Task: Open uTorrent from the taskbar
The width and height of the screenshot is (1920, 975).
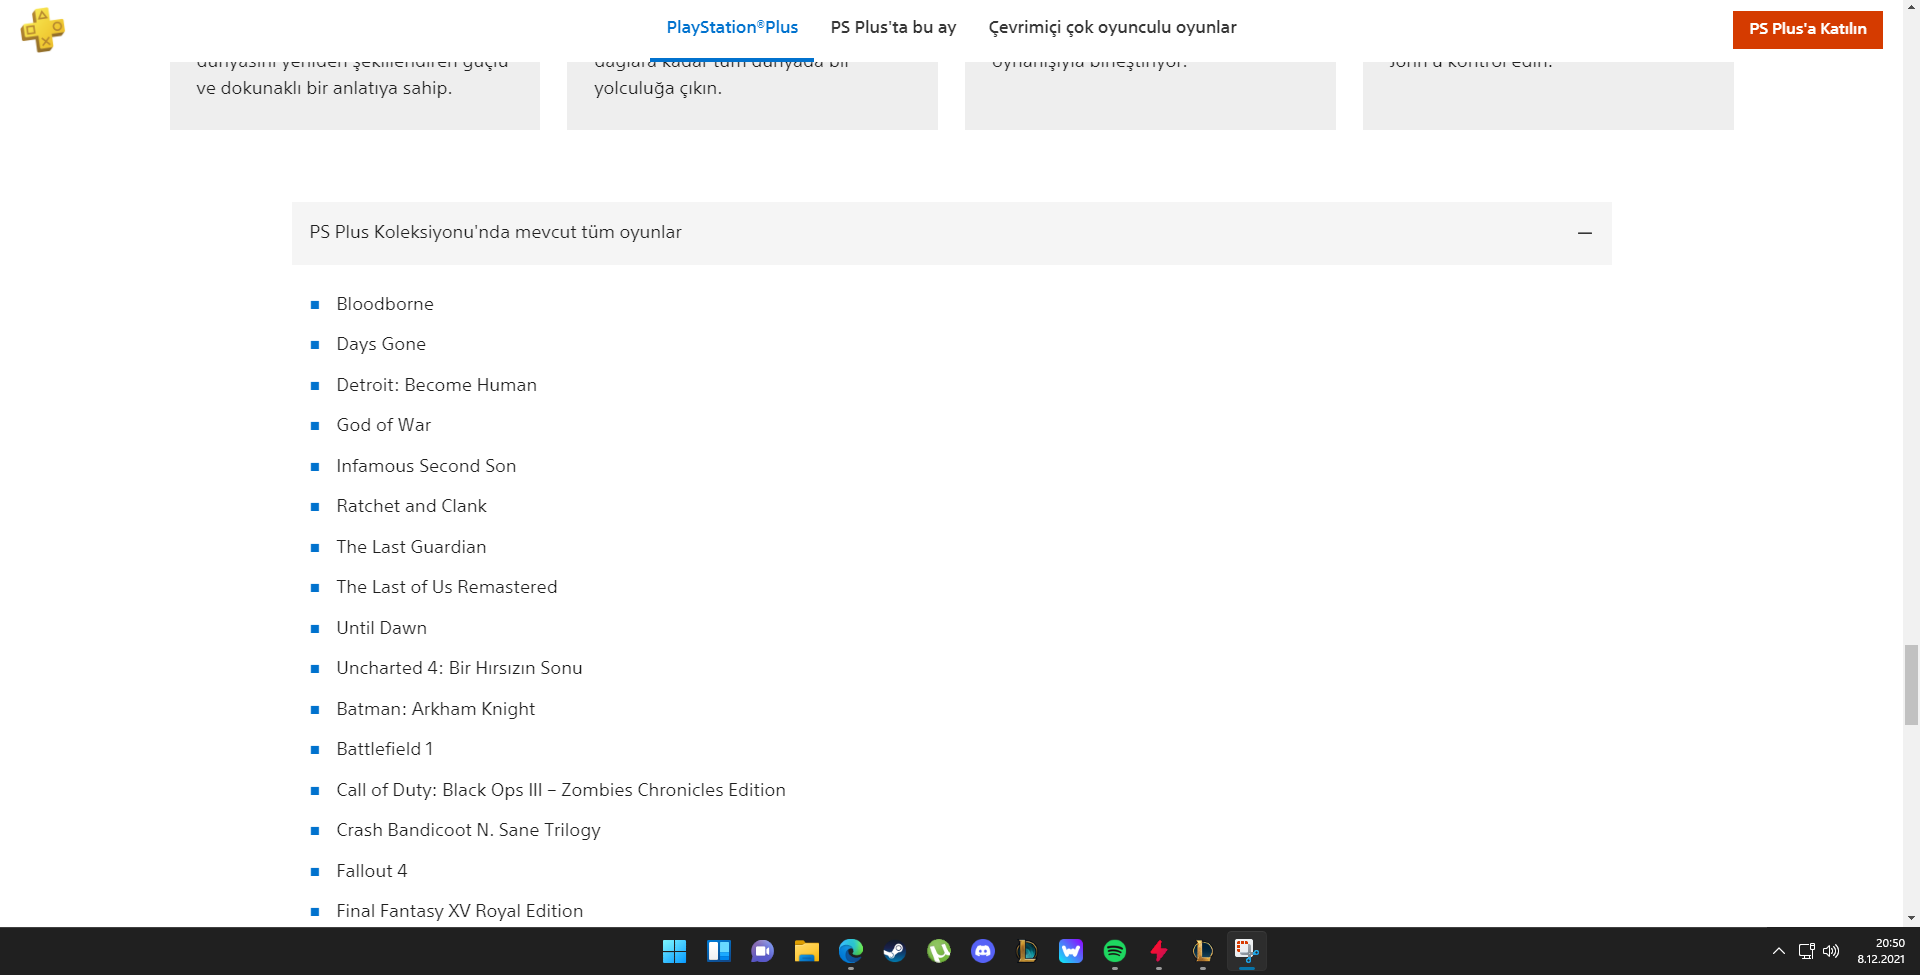Action: tap(938, 951)
